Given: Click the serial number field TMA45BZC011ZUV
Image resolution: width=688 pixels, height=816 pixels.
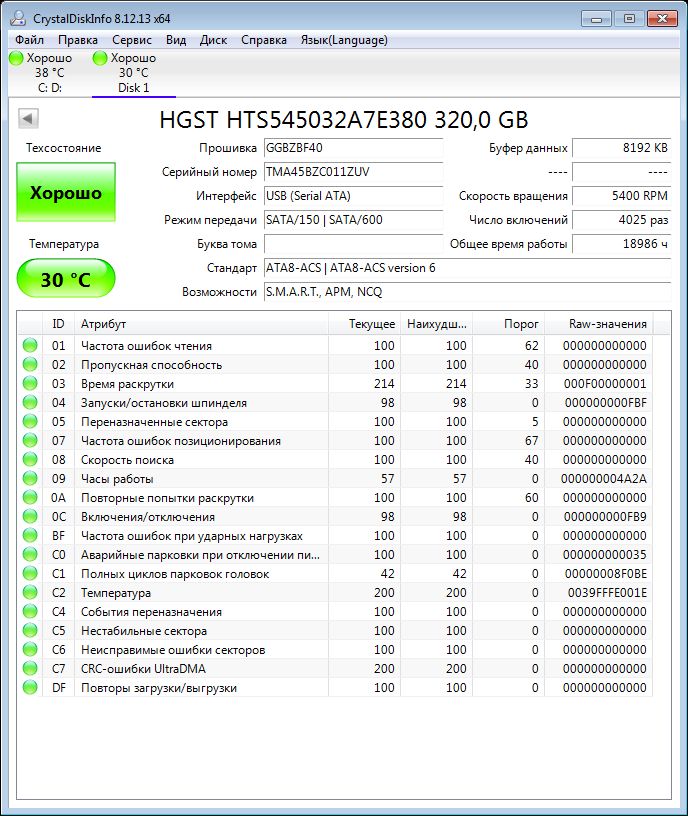Looking at the screenshot, I should pyautogui.click(x=353, y=172).
